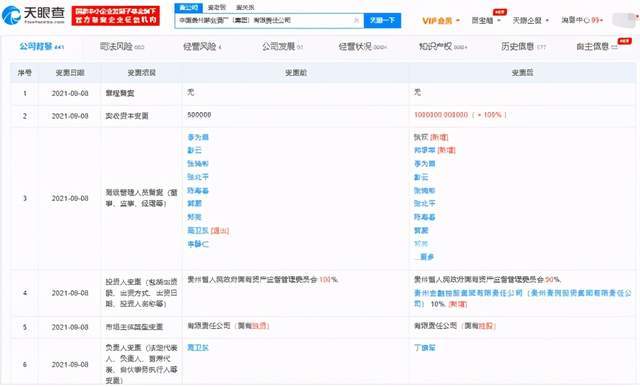Screen dimensions: 640x387
Task: Select the 查公司 search tab
Action: [188, 7]
